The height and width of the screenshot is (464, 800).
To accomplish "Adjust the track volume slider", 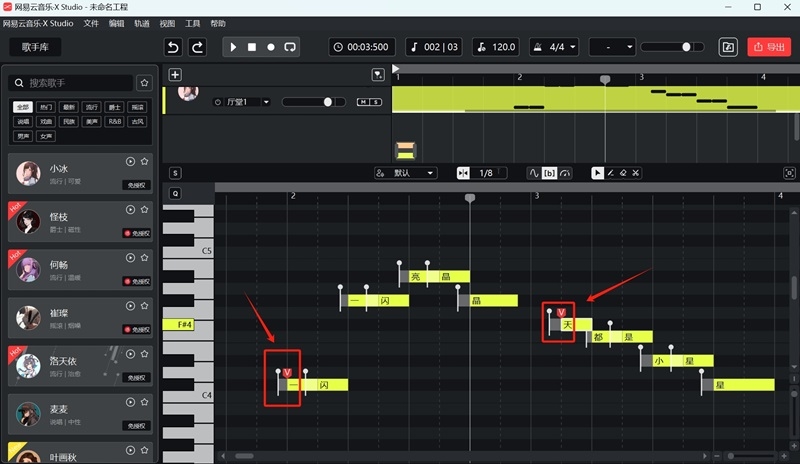I will (x=313, y=102).
